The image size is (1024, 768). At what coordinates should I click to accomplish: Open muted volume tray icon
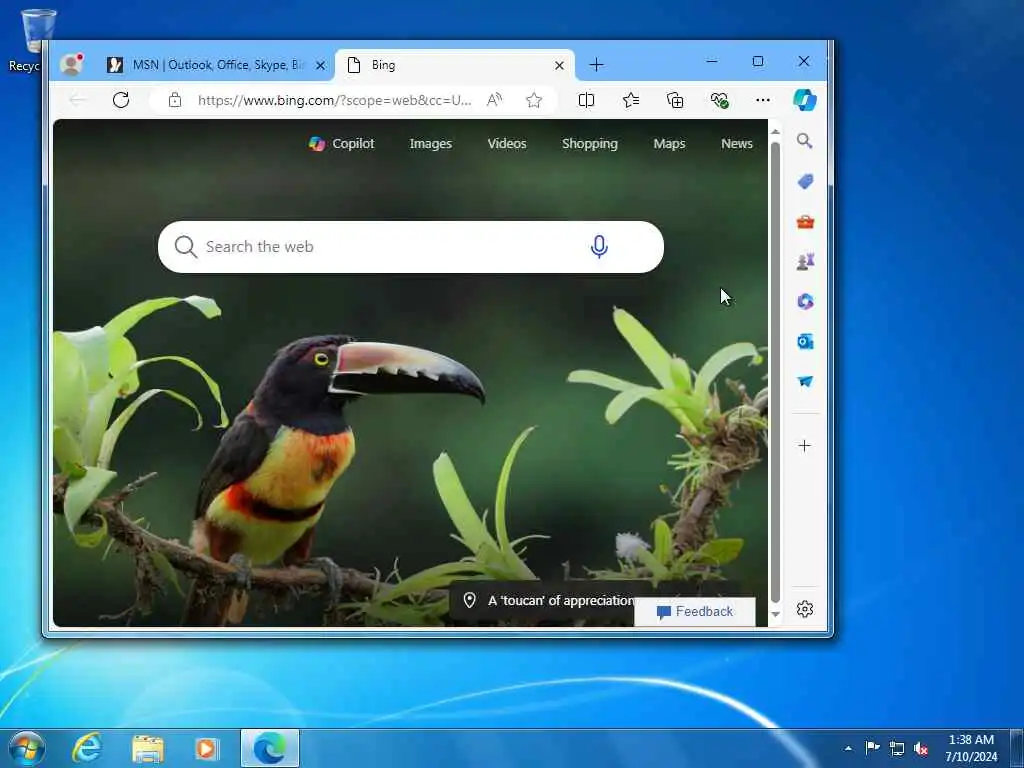921,748
